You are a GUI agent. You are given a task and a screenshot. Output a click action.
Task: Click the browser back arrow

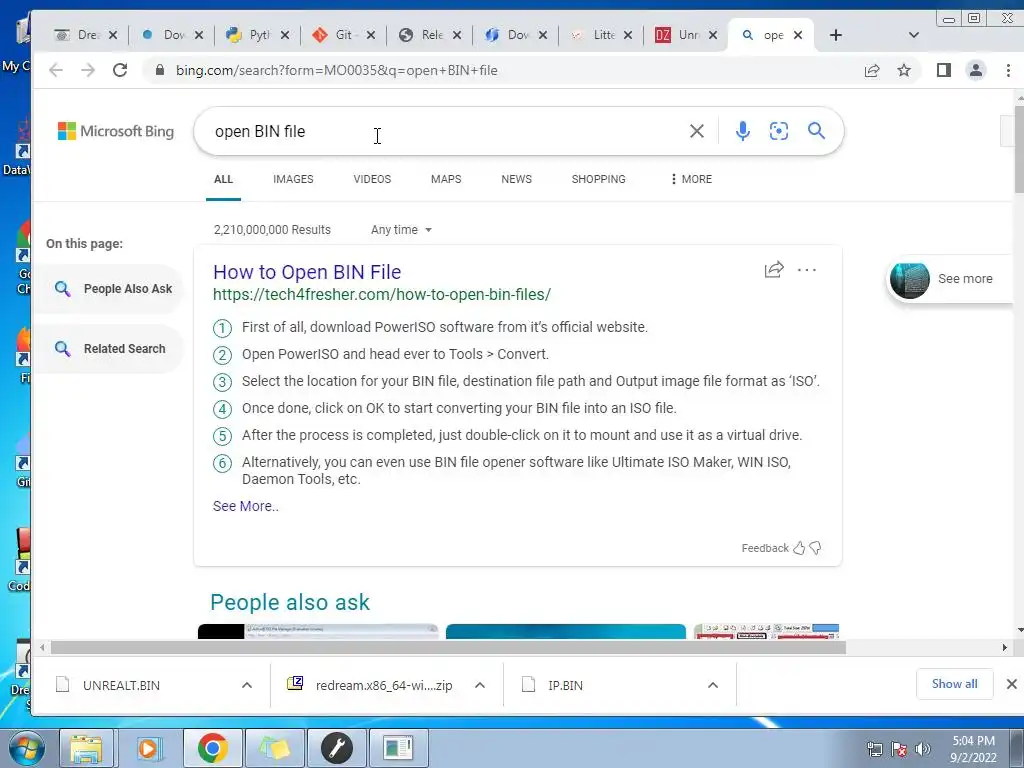tap(56, 70)
